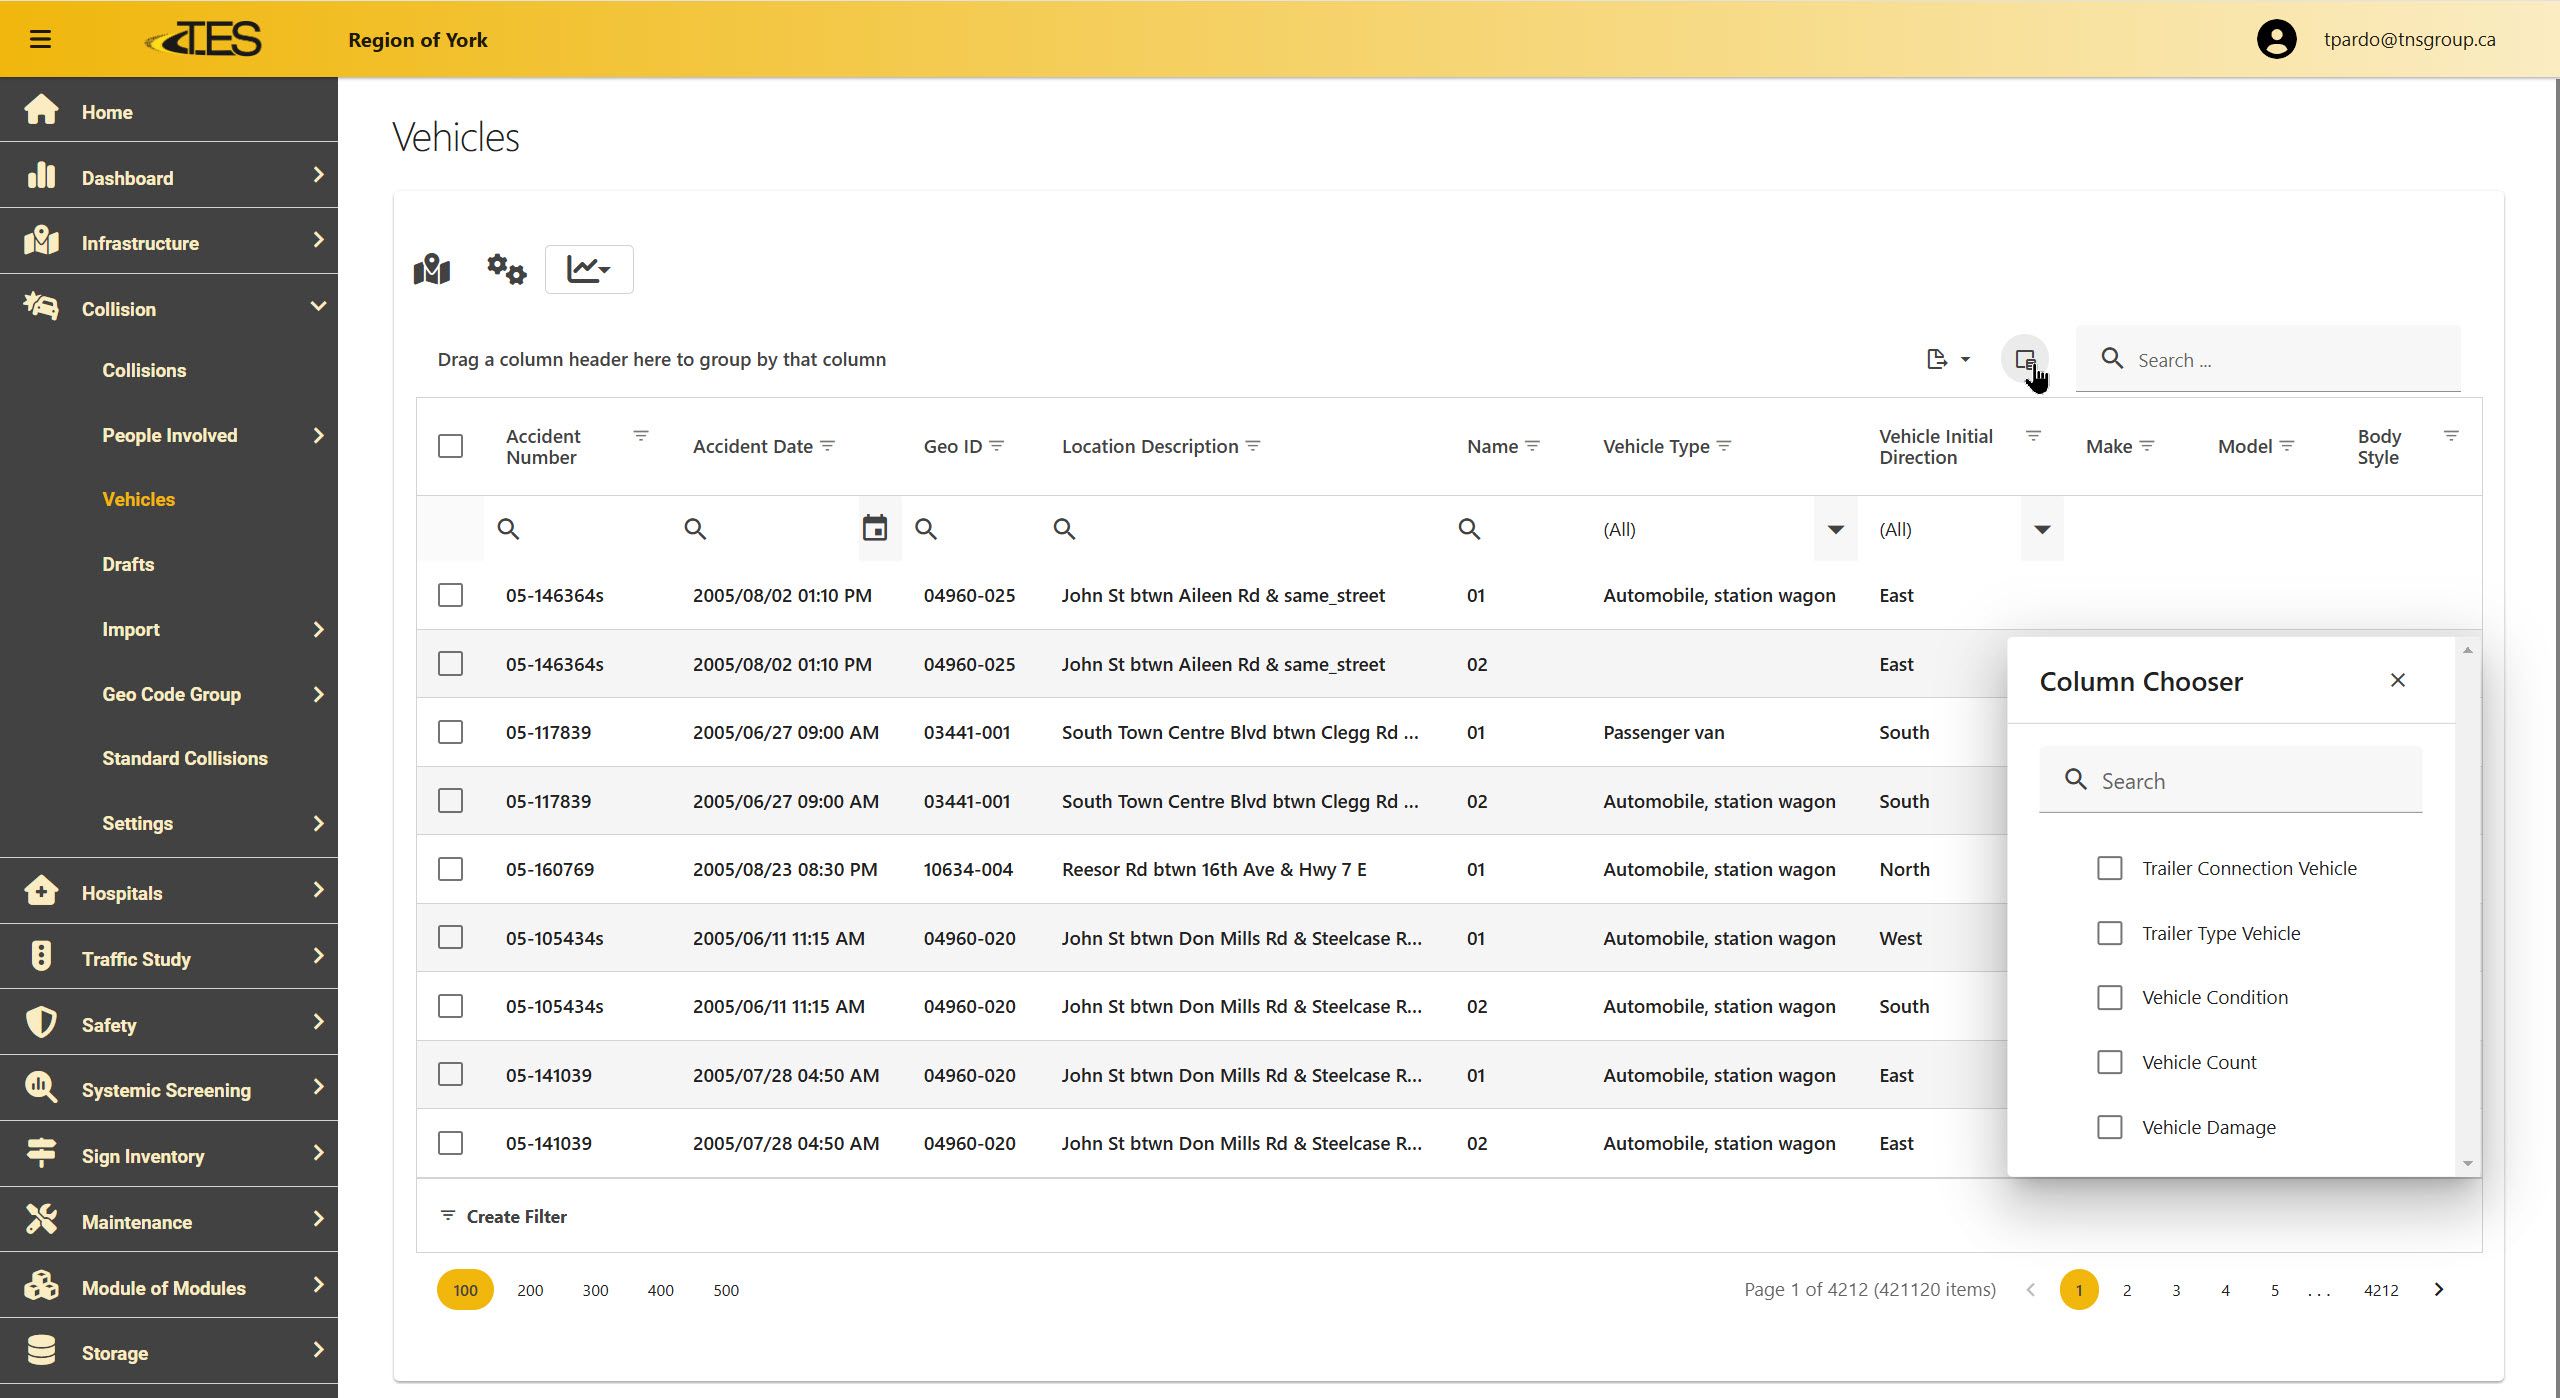The height and width of the screenshot is (1398, 2560).
Task: Click the user account avatar icon
Action: (2277, 39)
